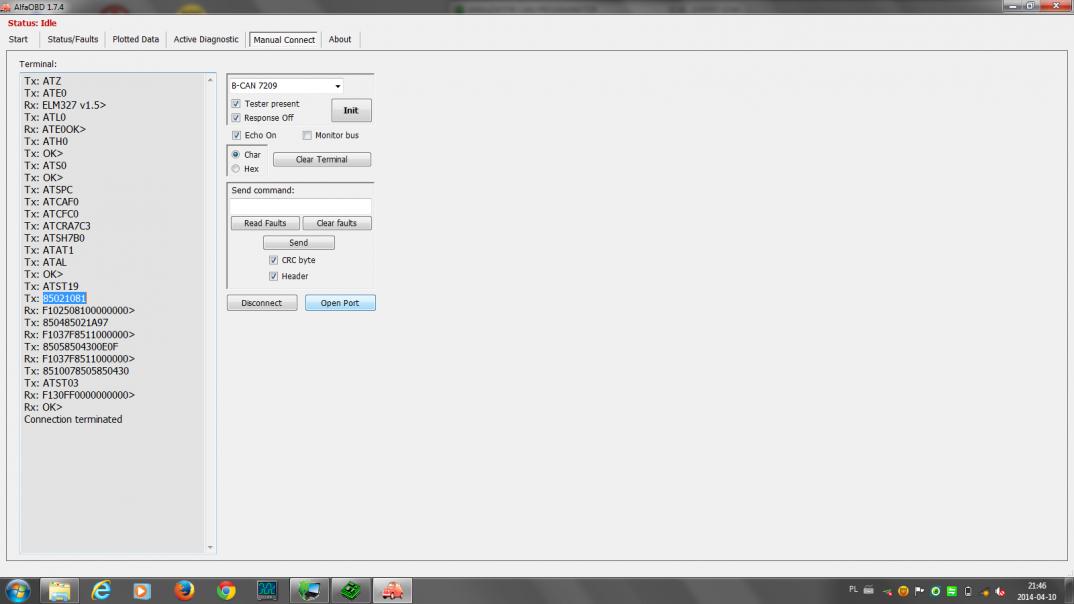Image resolution: width=1074 pixels, height=604 pixels.
Task: Open on-screen keyboard tray icon
Action: [869, 590]
